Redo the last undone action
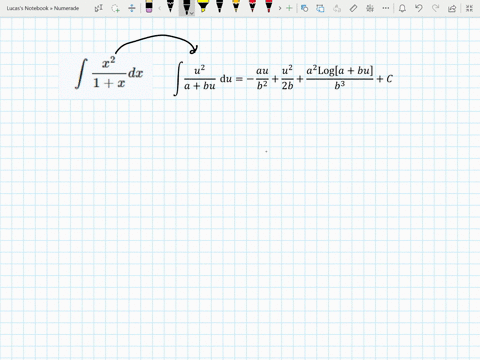 coord(435,8)
